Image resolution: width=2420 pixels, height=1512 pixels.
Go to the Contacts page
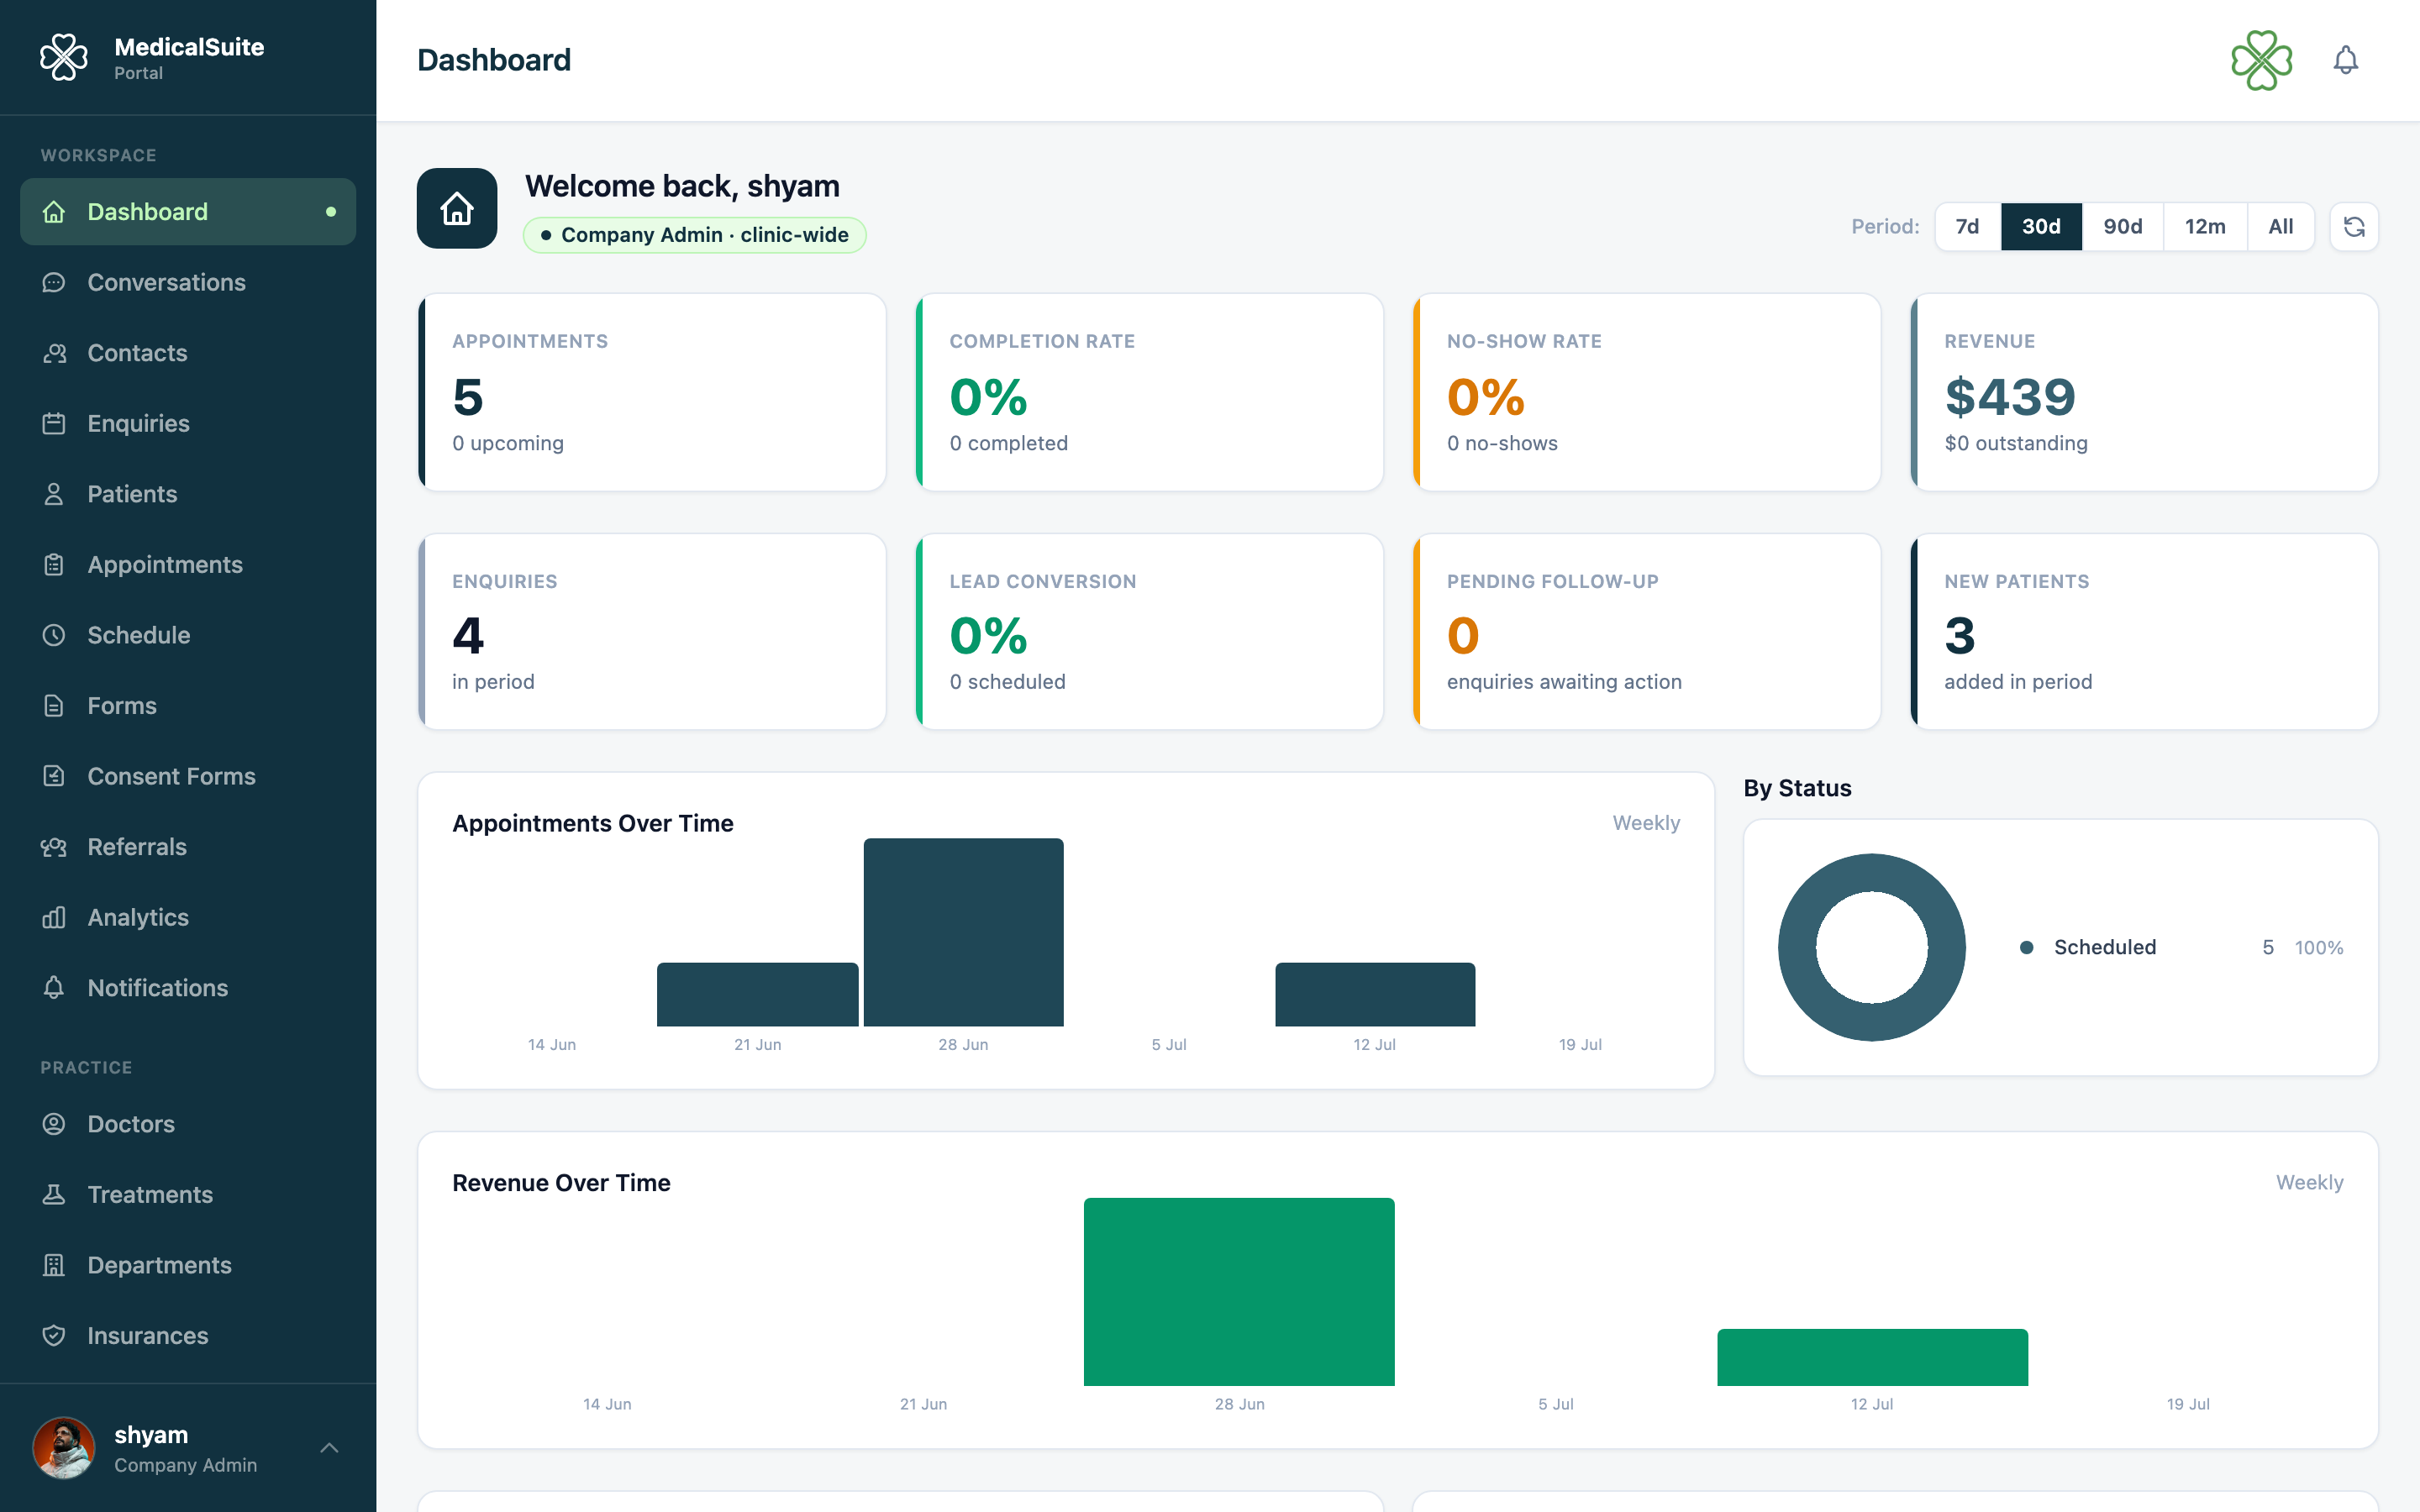[x=188, y=353]
